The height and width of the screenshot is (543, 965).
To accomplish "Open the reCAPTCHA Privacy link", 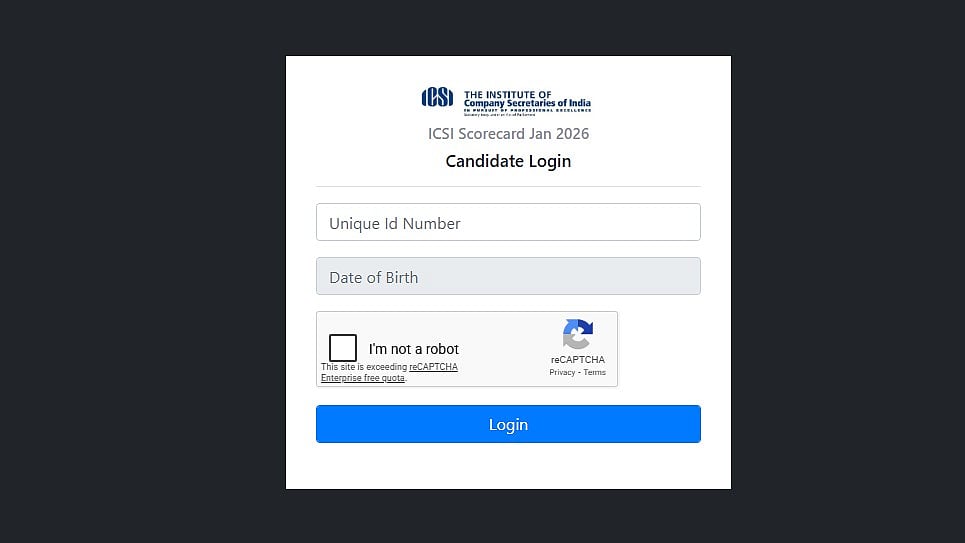I will tap(562, 372).
